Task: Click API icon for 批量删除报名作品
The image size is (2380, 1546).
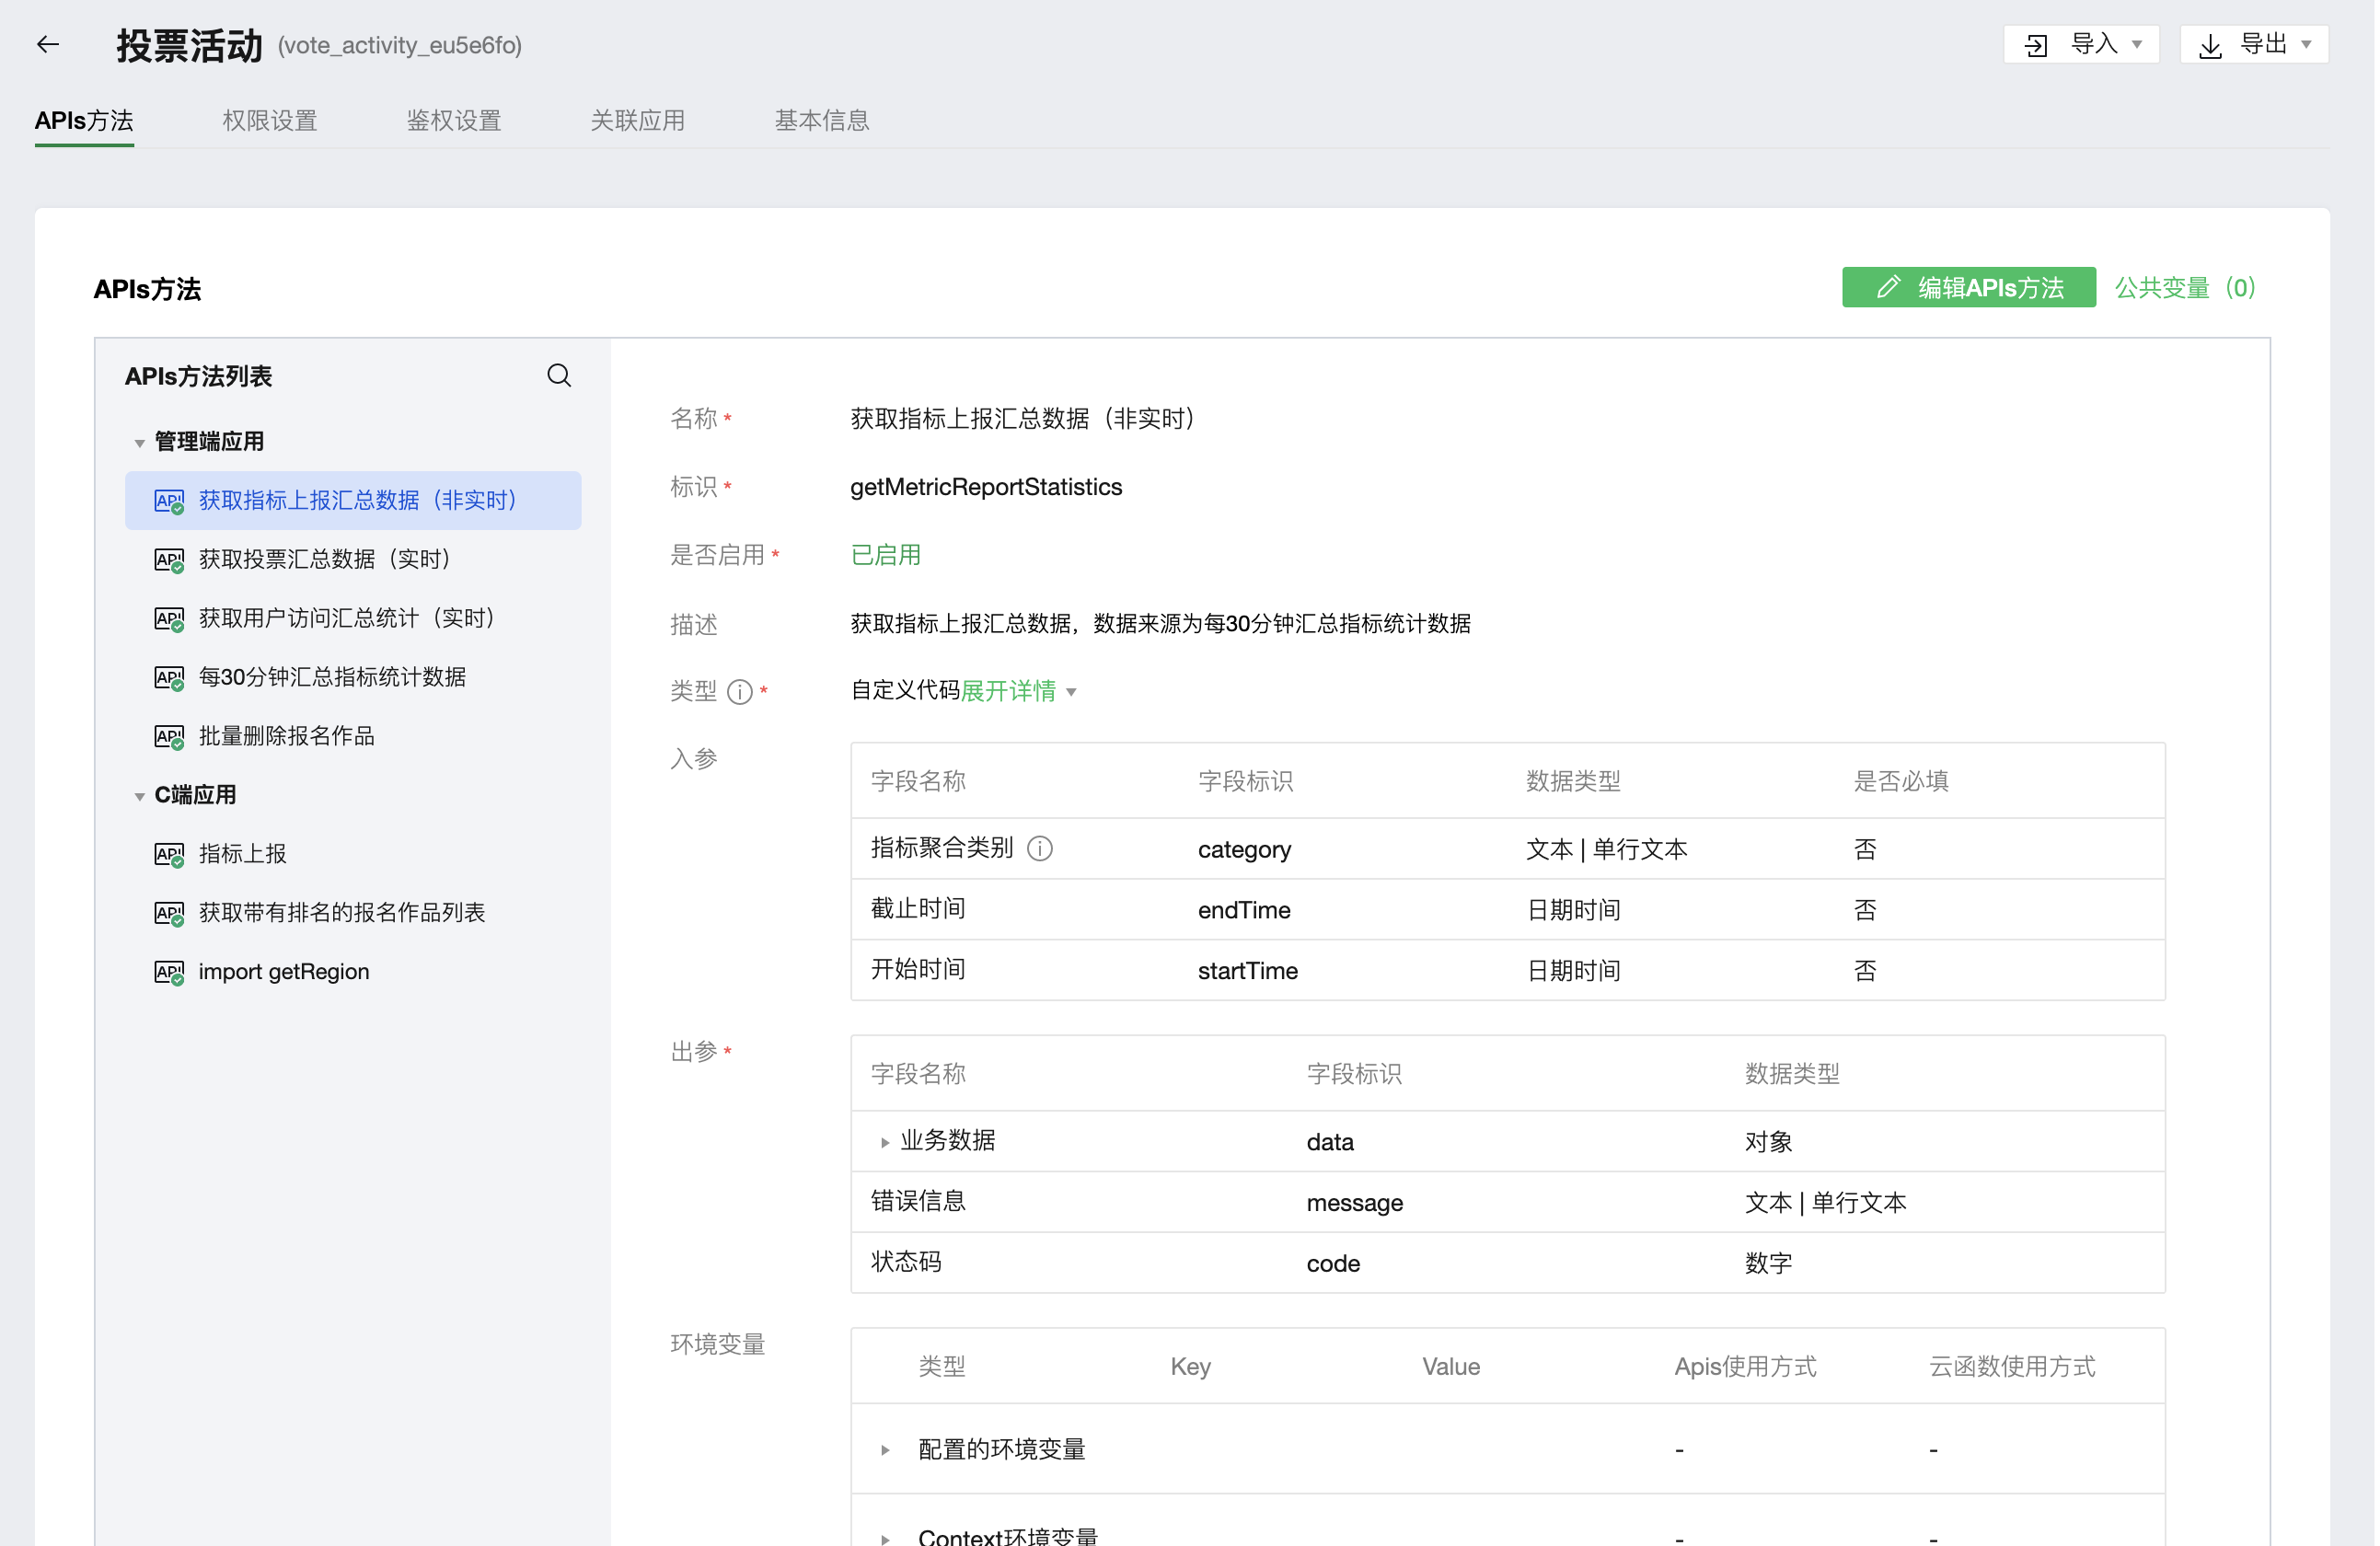Action: point(169,737)
